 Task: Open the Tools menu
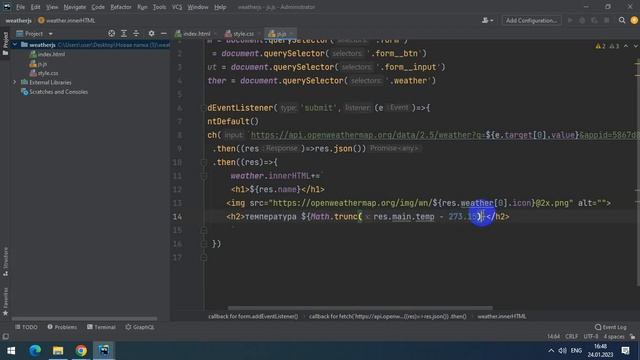pyautogui.click(x=159, y=7)
